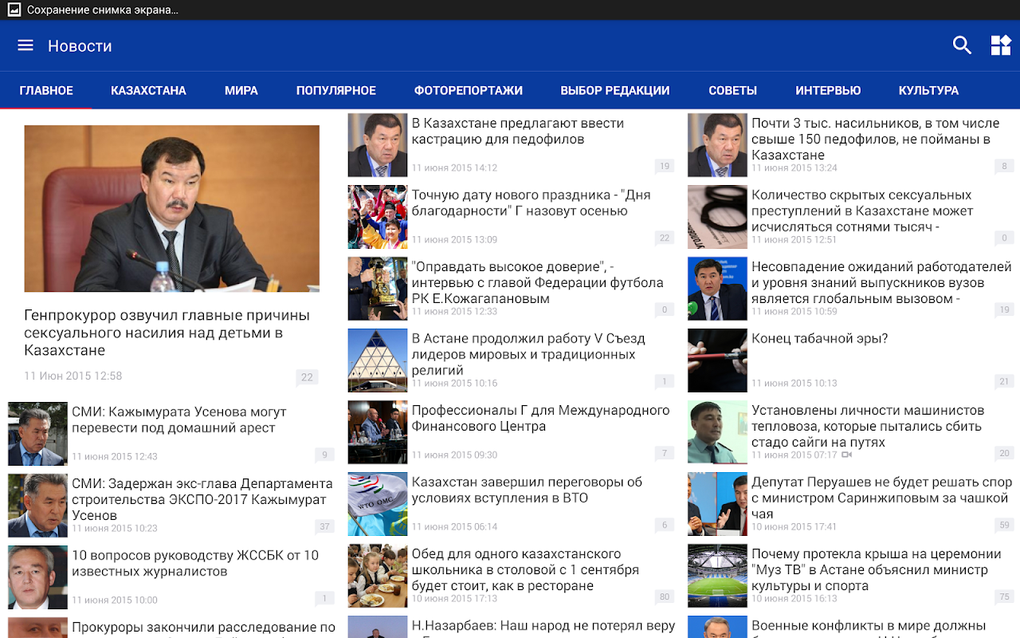Open article V Съезд лидеров религий

528,354
